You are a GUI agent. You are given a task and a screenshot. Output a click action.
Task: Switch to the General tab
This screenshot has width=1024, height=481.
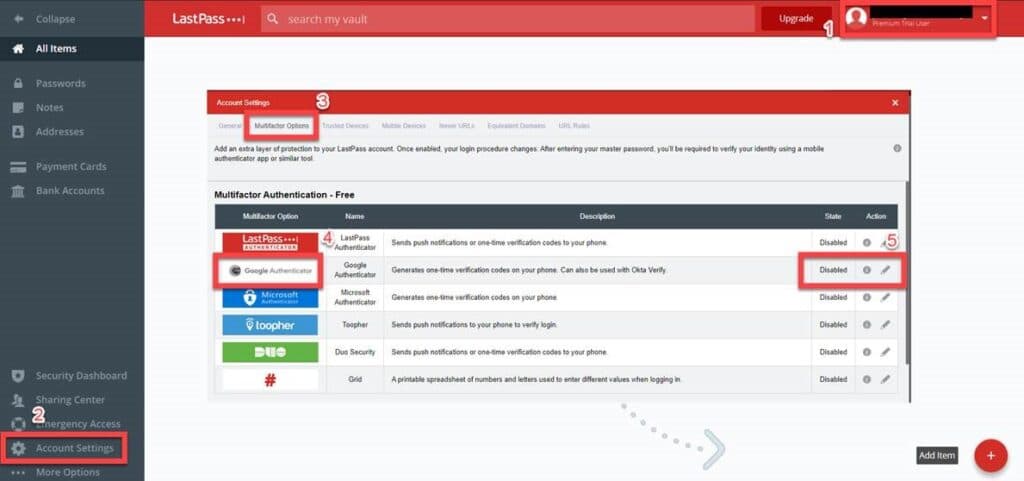coord(230,126)
